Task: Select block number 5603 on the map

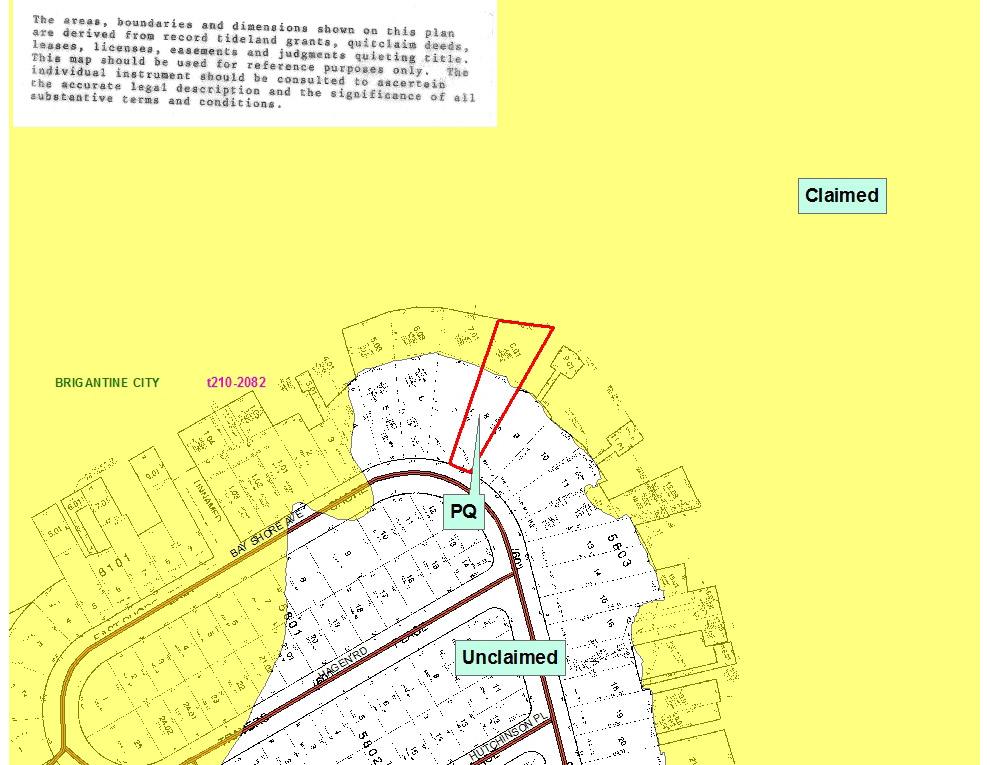Action: [617, 551]
